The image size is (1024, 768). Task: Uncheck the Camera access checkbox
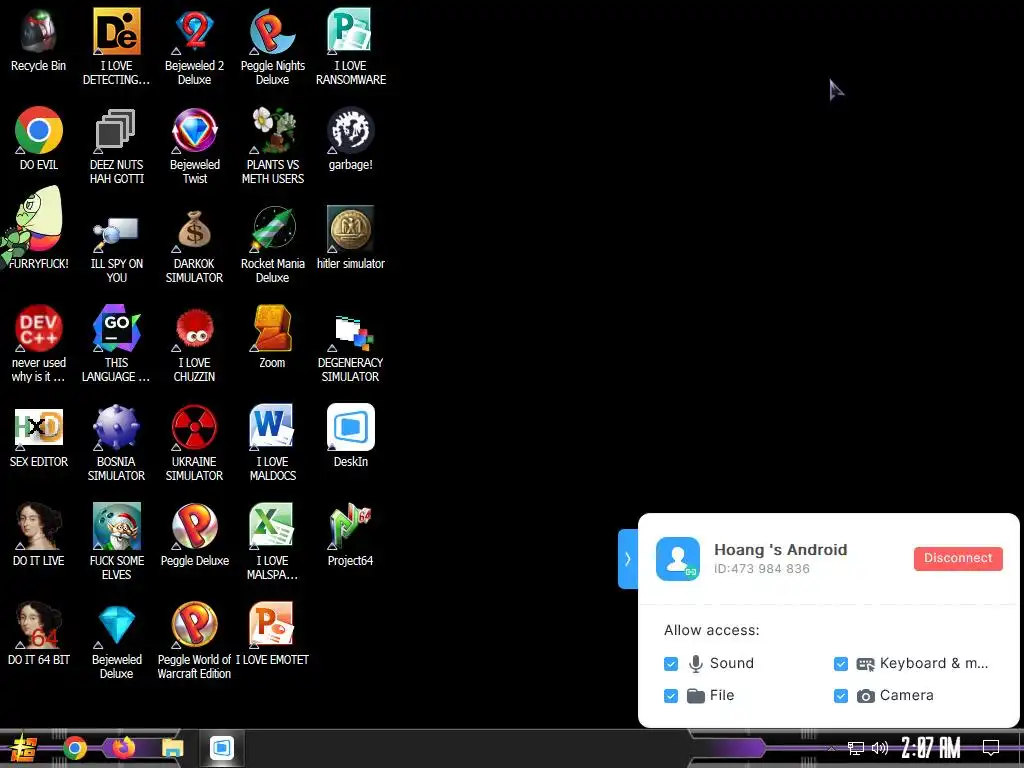pos(840,696)
